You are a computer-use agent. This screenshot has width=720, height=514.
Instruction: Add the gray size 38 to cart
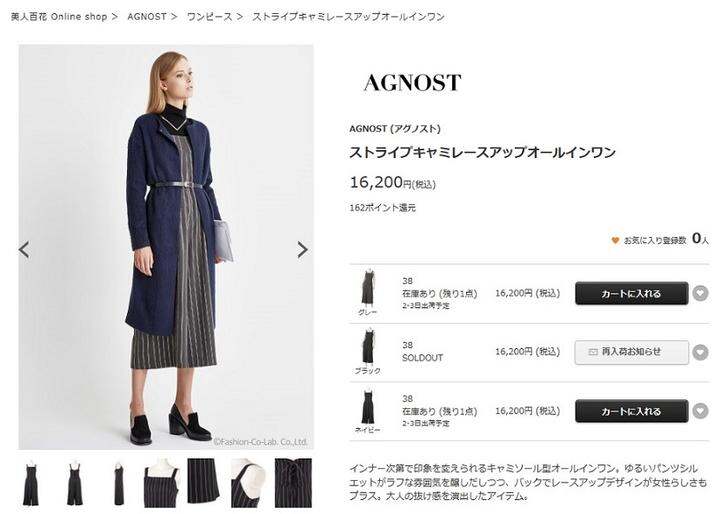[631, 294]
